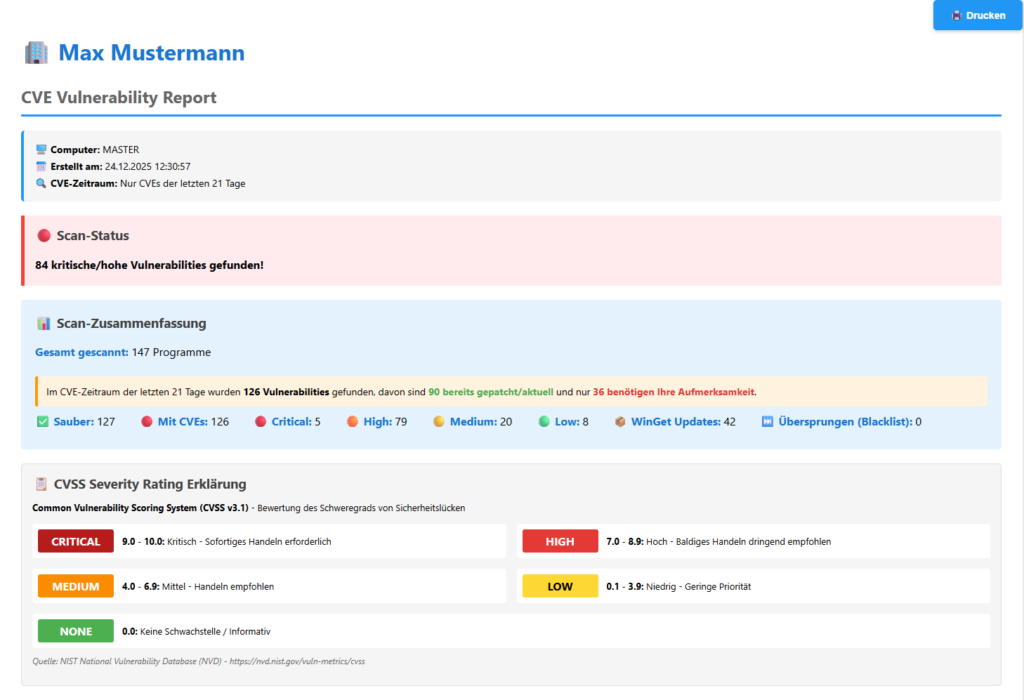The width and height of the screenshot is (1024, 700).
Task: Click the red CRITICAL severity badge
Action: (75, 540)
